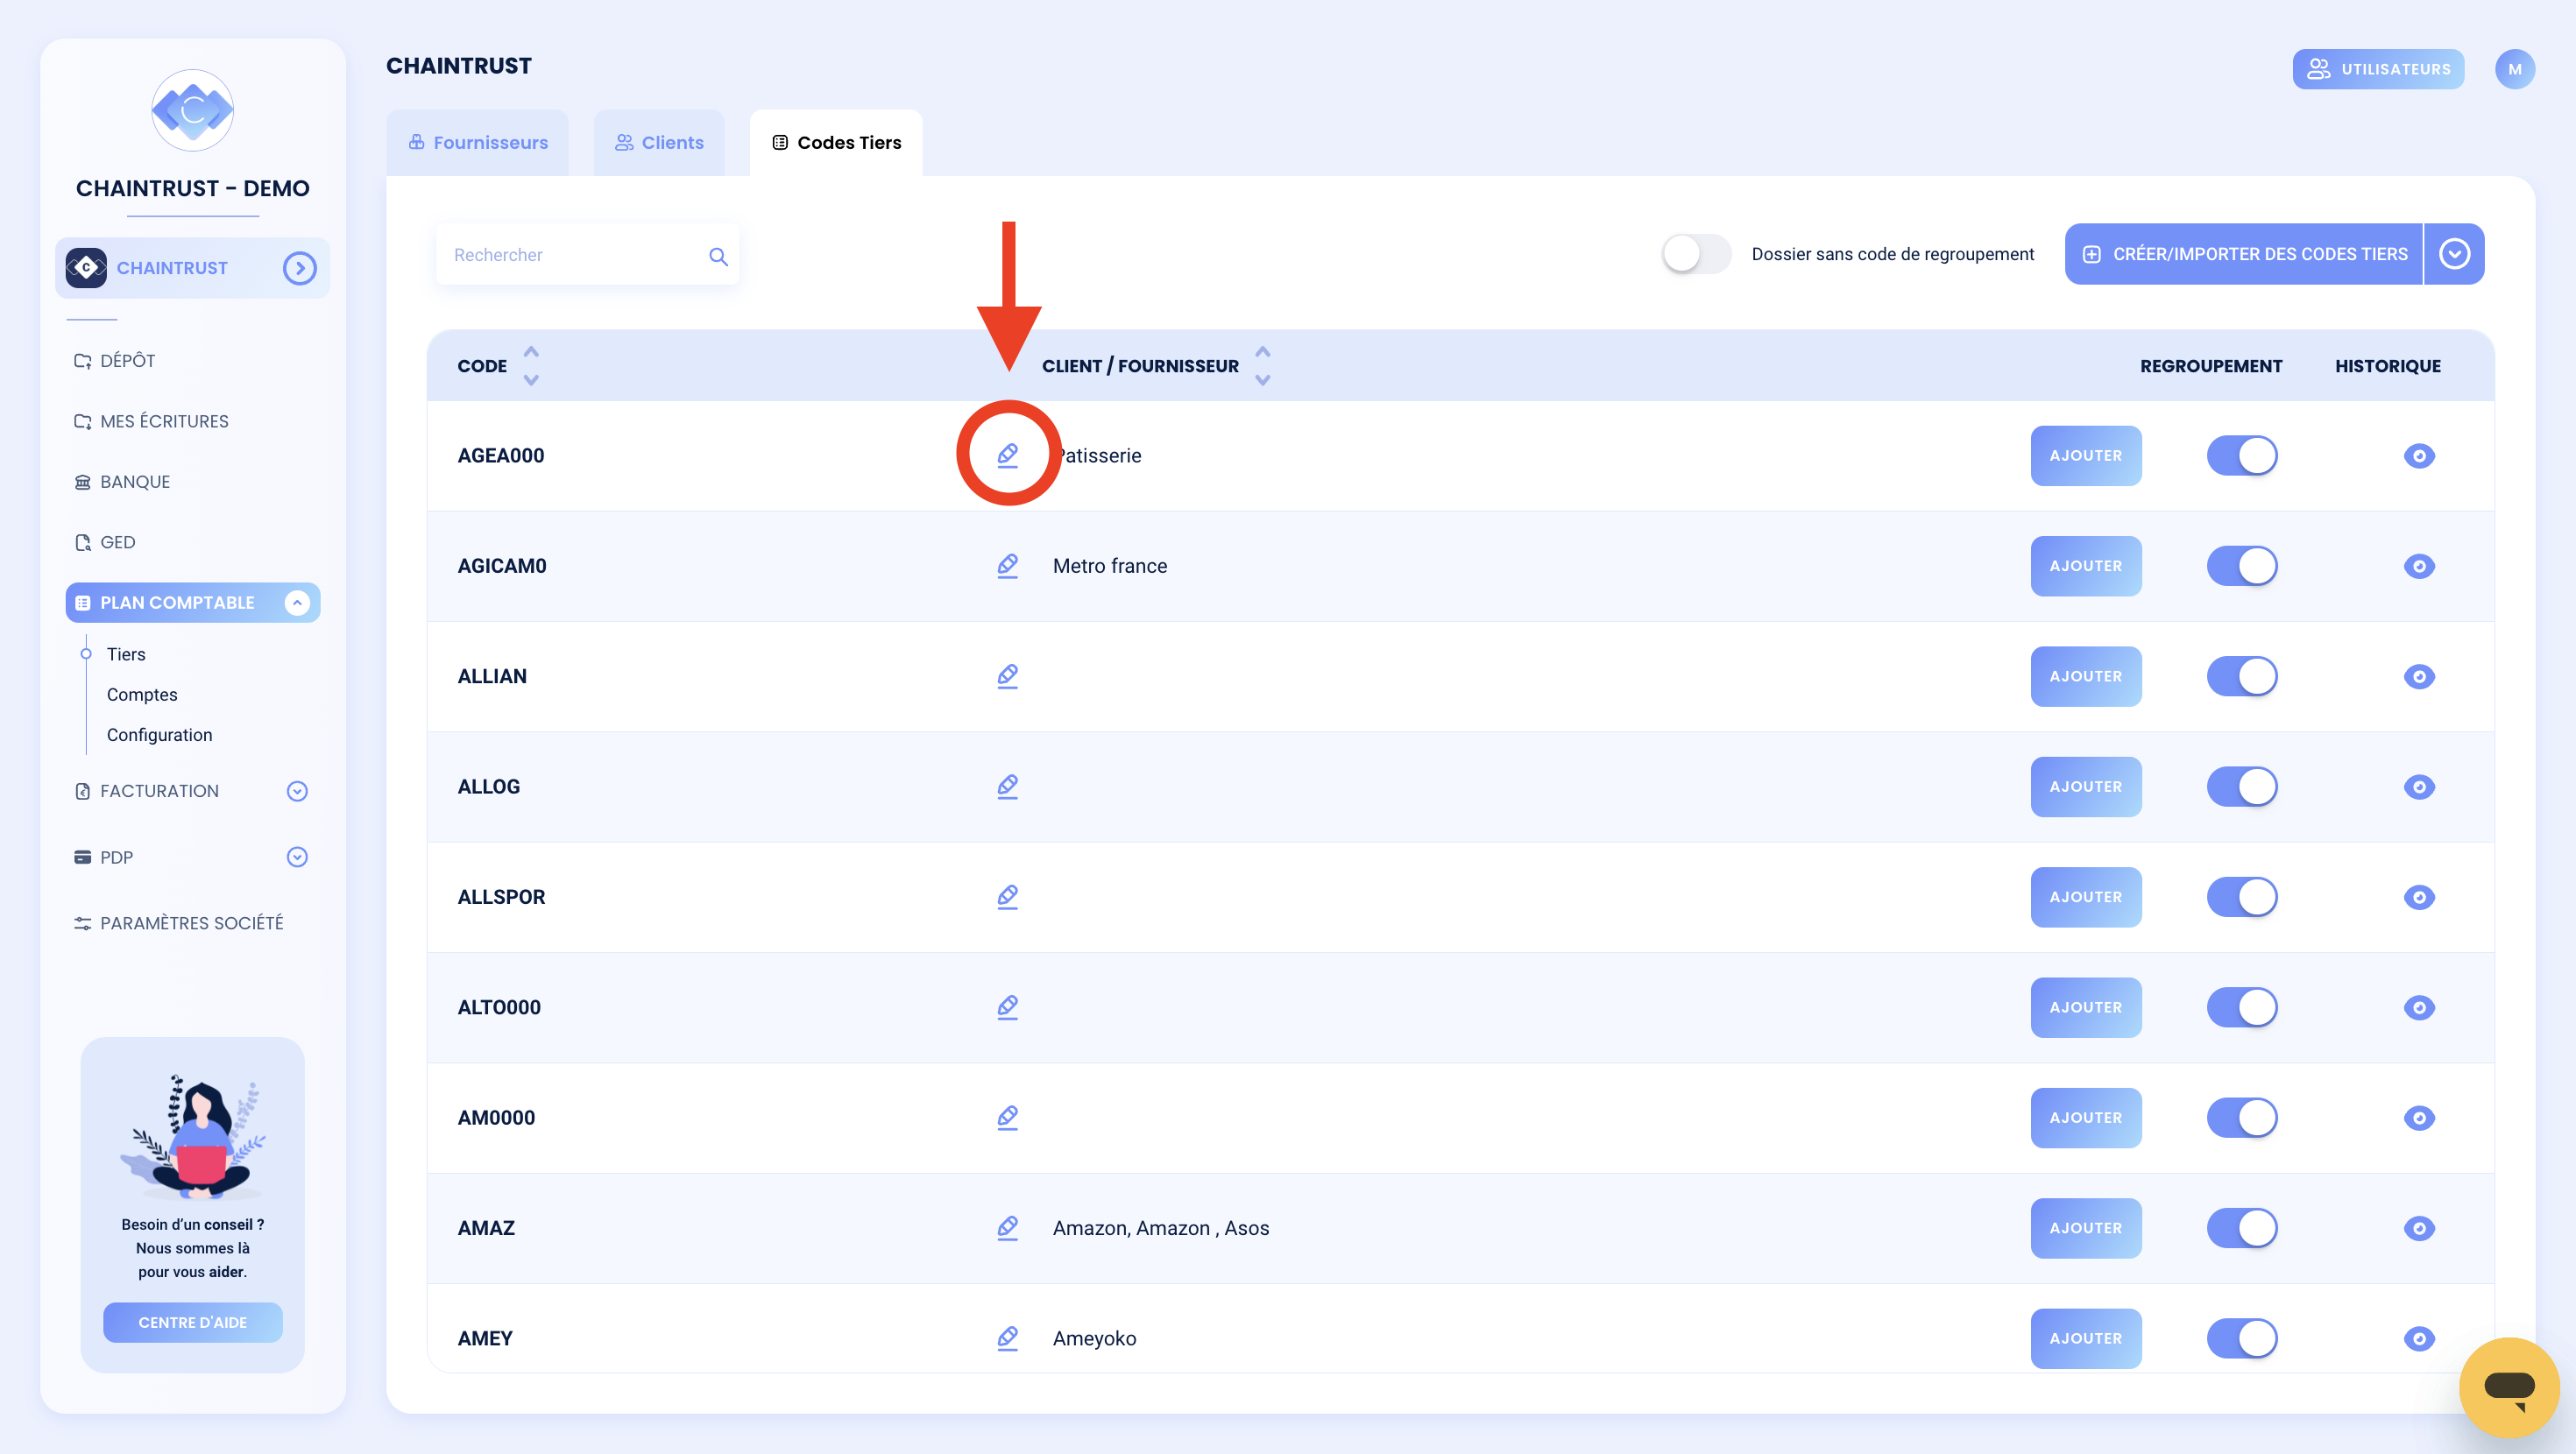Switch to the Fournisseurs tab
Screen dimensions: 2576x1454
(x=478, y=143)
